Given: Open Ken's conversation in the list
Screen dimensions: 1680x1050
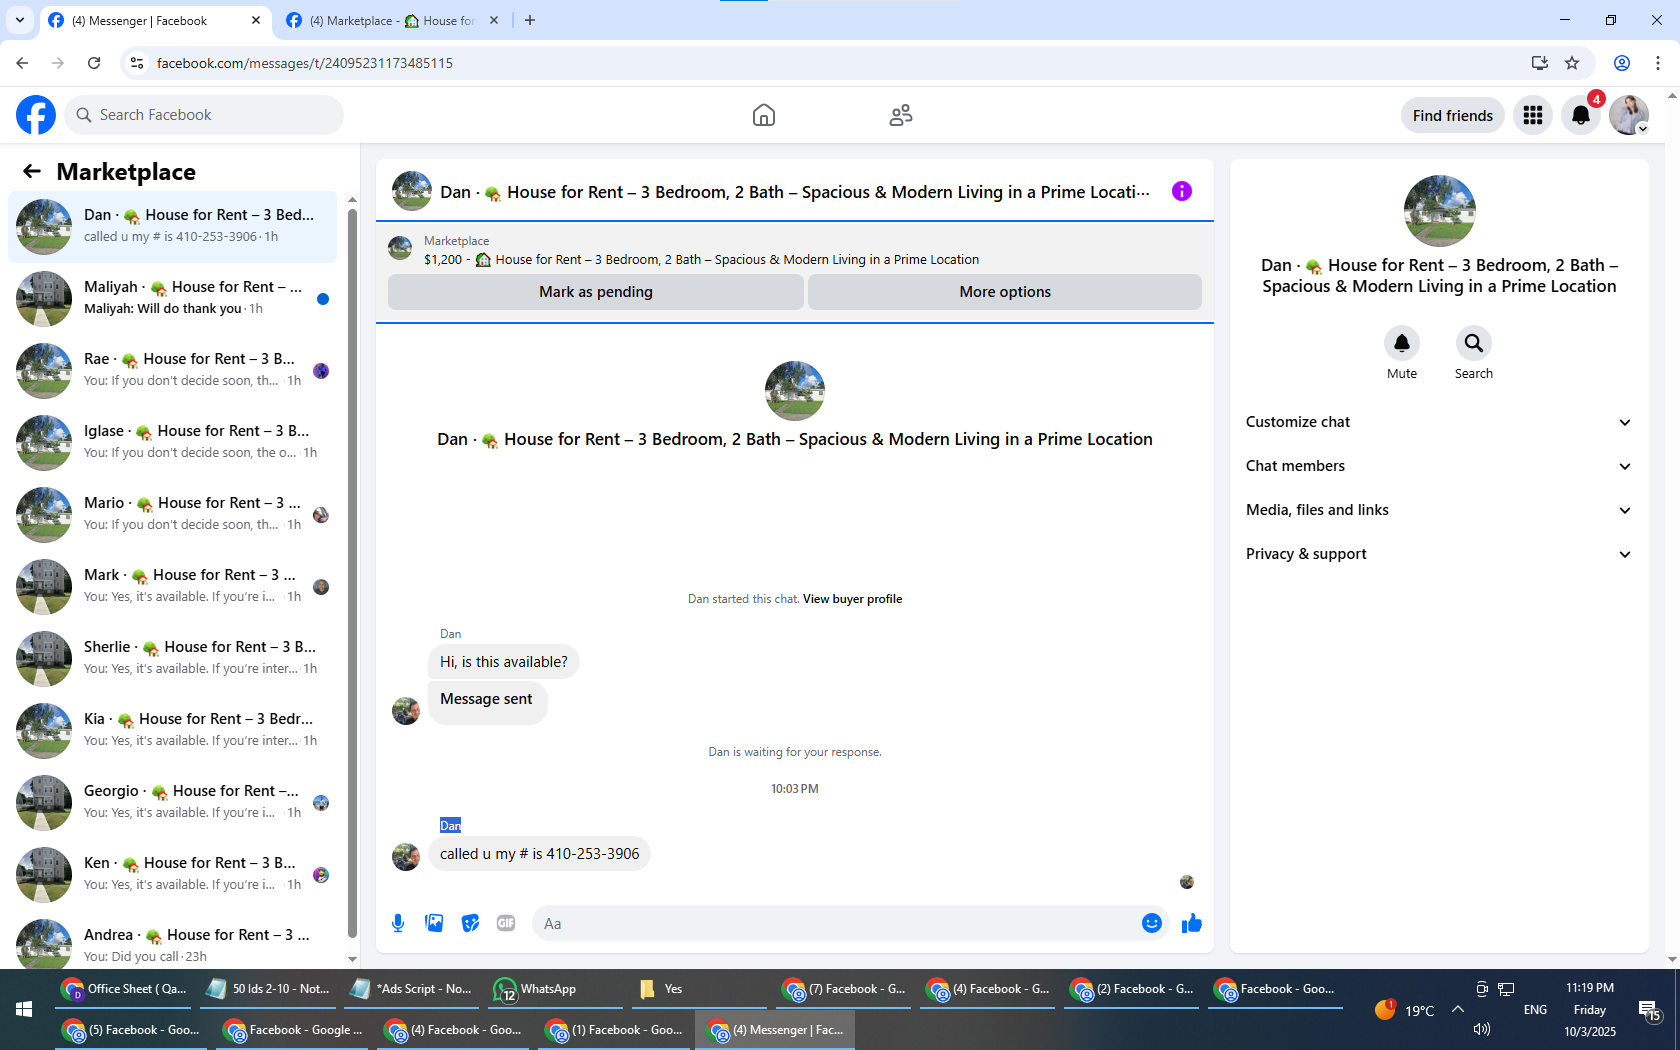Looking at the screenshot, I should [x=173, y=875].
